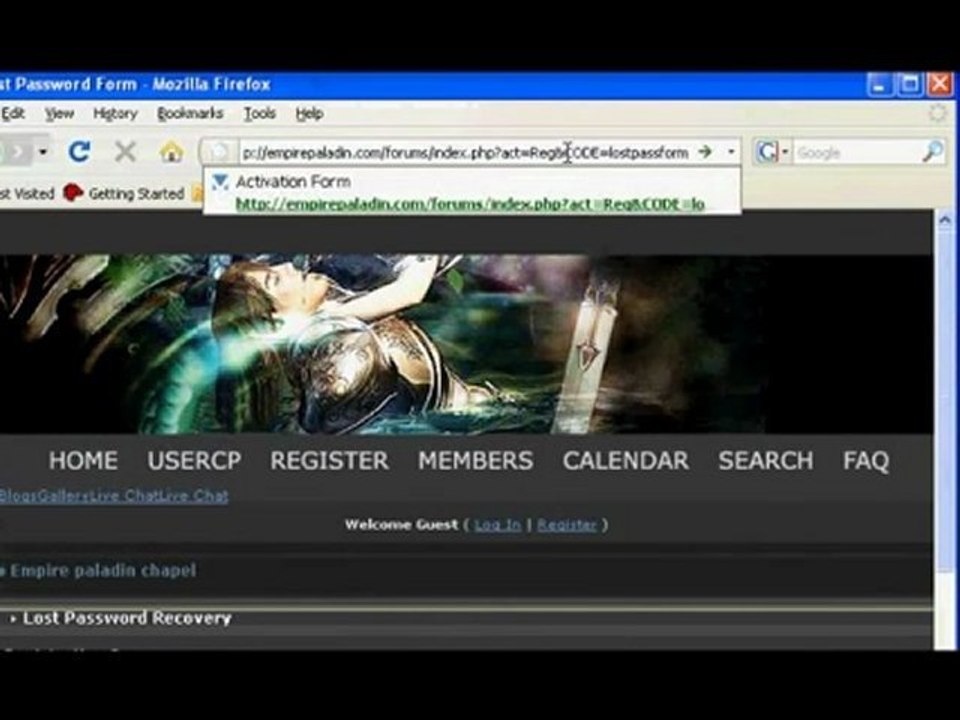Click the scrollbar up arrow
Viewport: 960px width, 720px height.
click(945, 220)
